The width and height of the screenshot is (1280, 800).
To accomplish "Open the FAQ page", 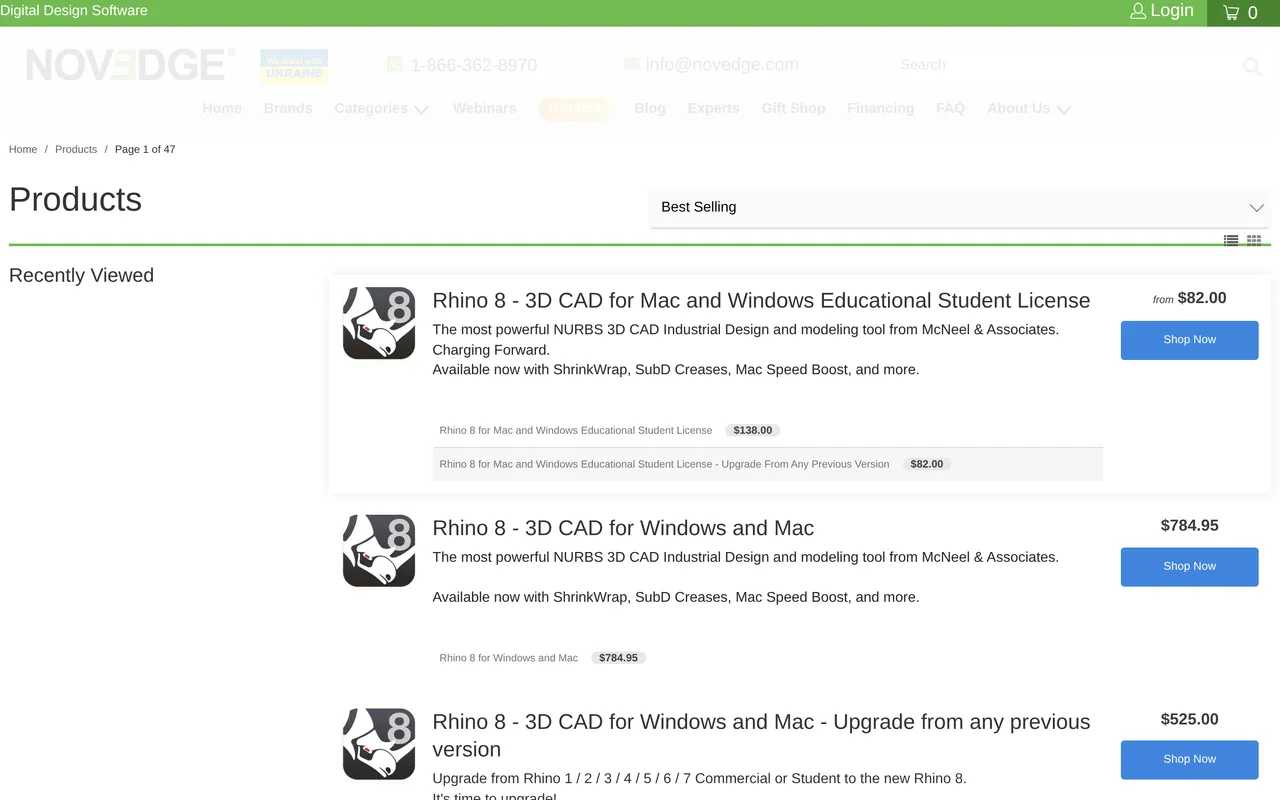I will (950, 108).
